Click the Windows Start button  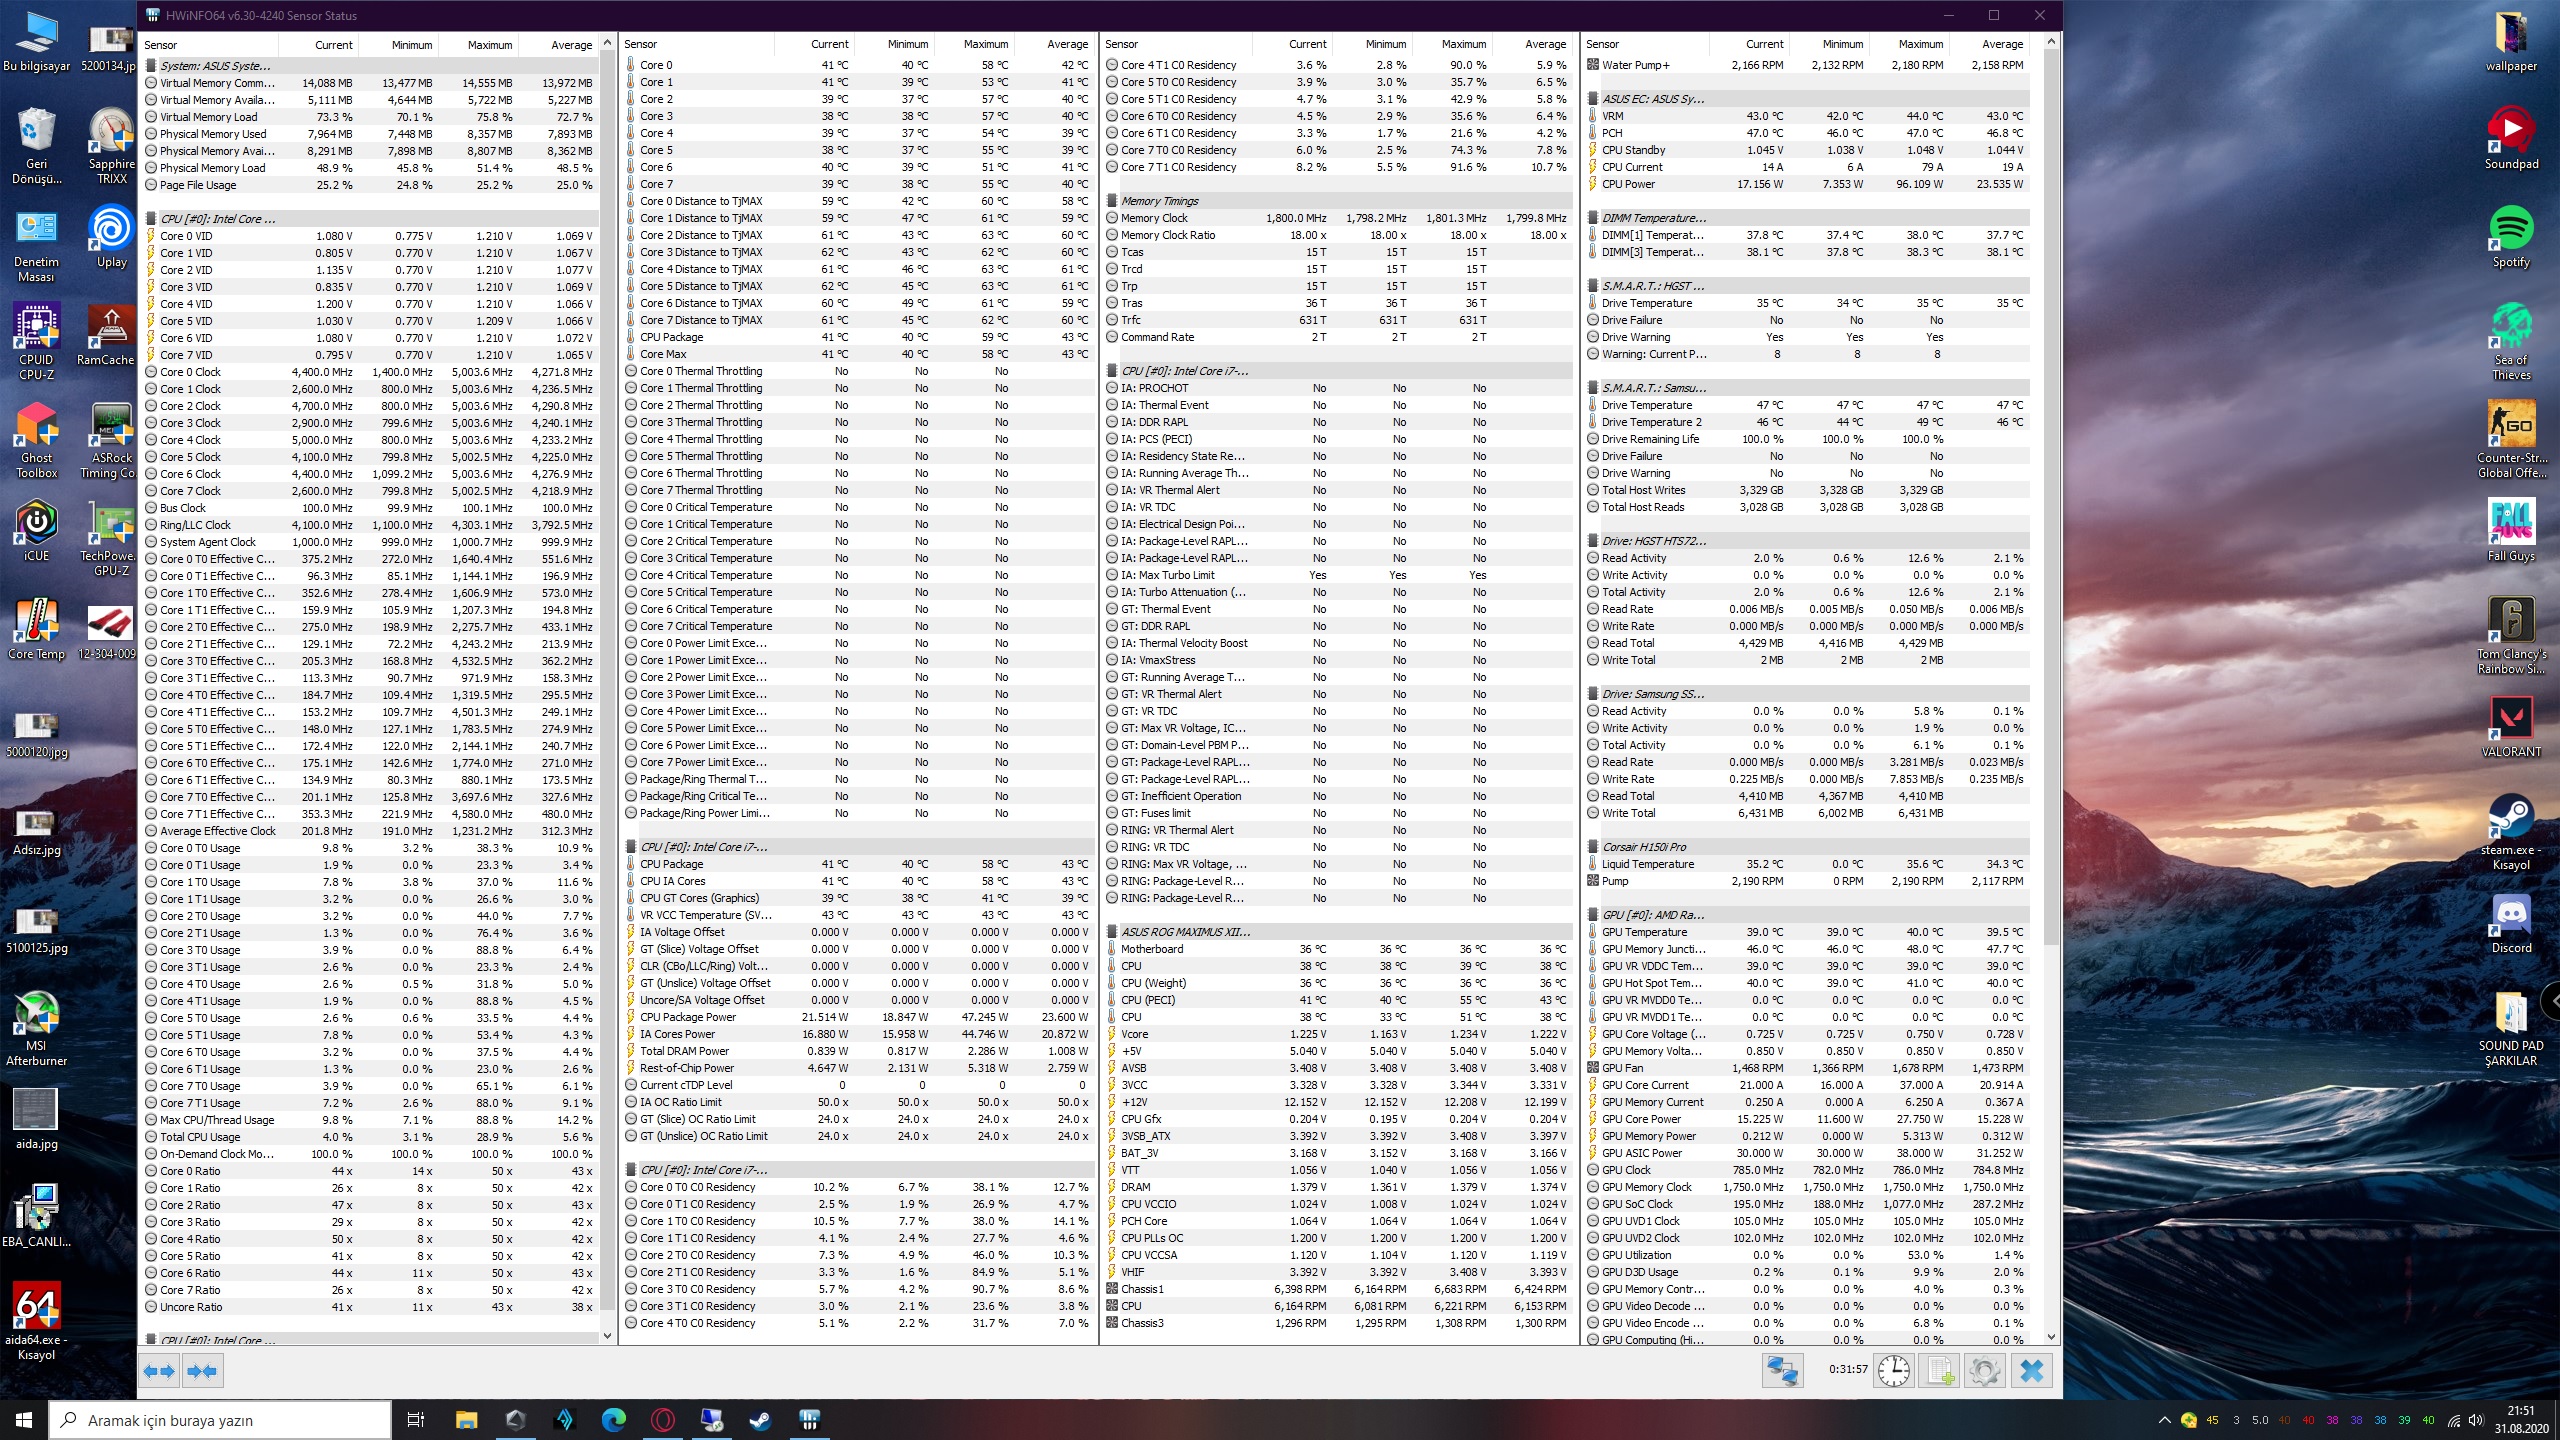click(24, 1420)
